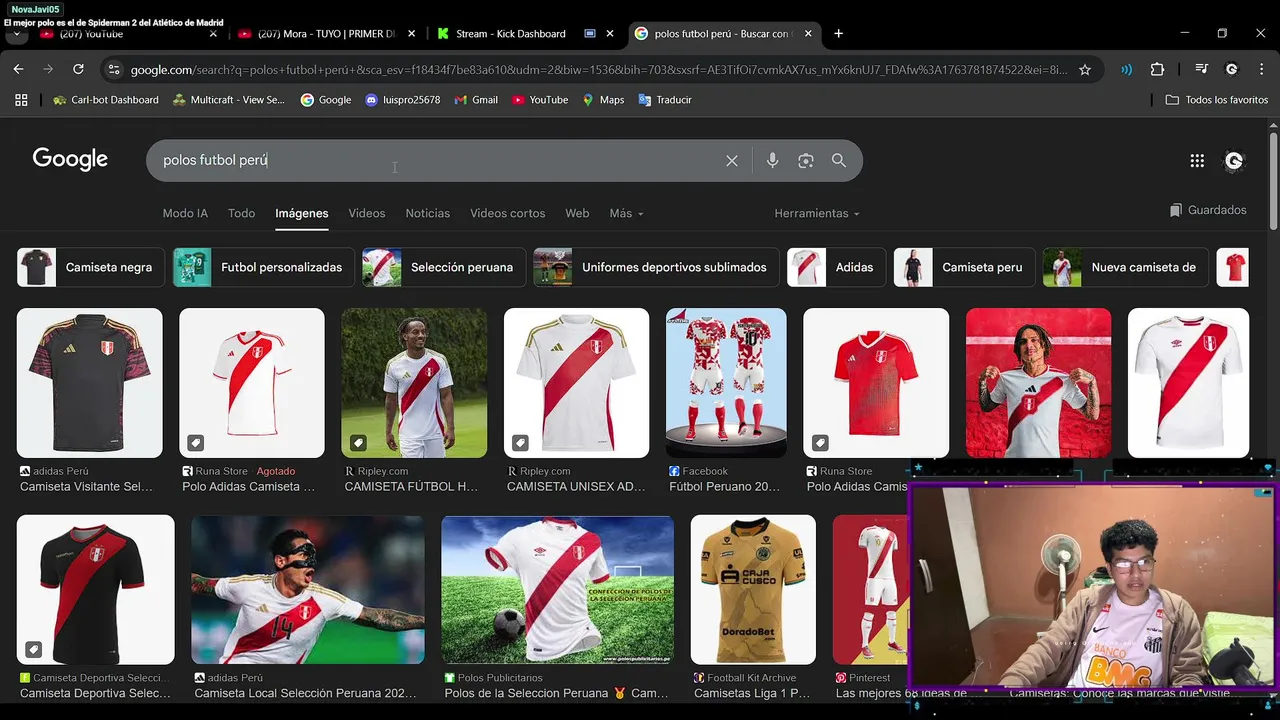Select the Noticias results tab

(x=427, y=214)
